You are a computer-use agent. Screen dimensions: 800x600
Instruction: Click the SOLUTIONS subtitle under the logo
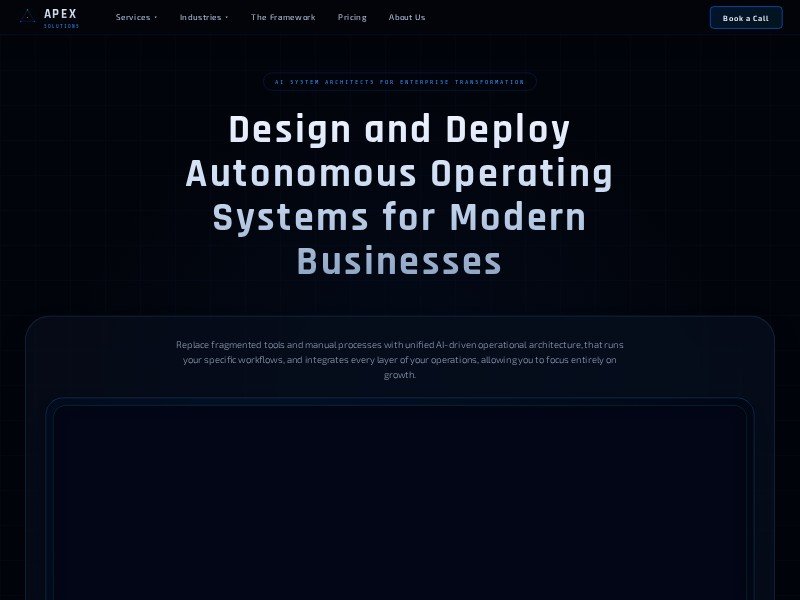tap(61, 26)
